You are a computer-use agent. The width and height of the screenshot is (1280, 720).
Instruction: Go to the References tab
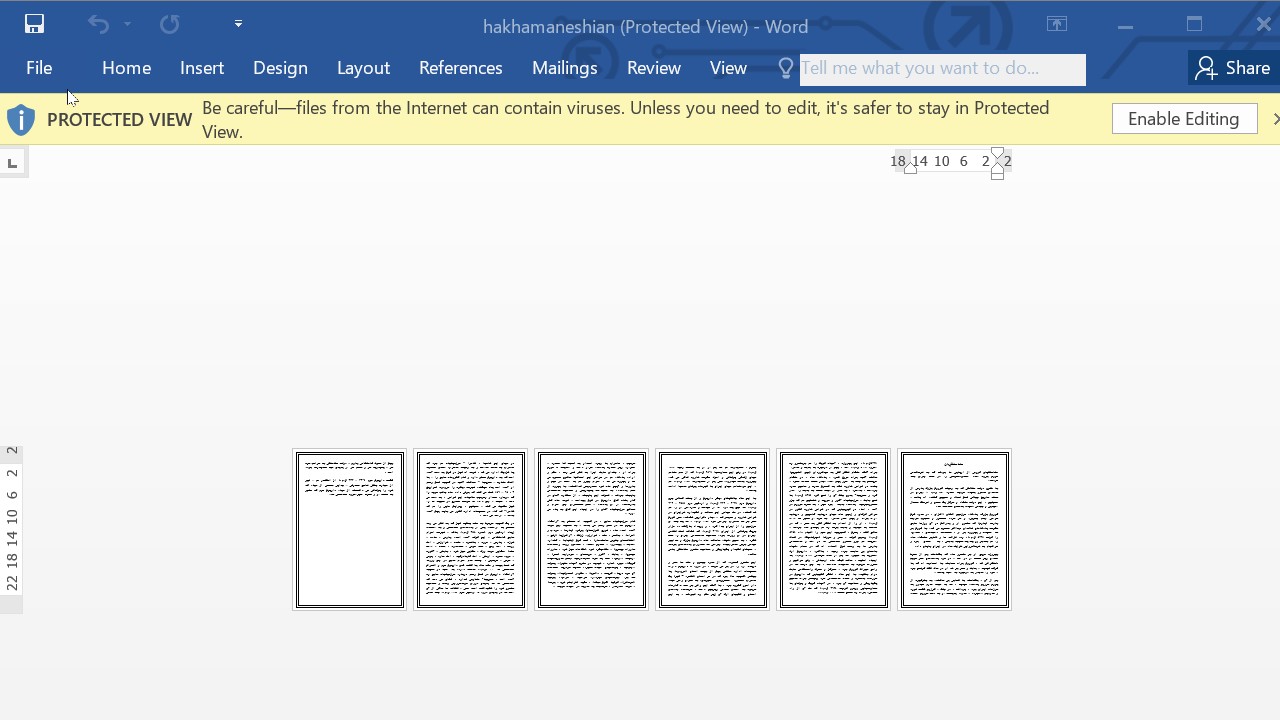pyautogui.click(x=461, y=68)
